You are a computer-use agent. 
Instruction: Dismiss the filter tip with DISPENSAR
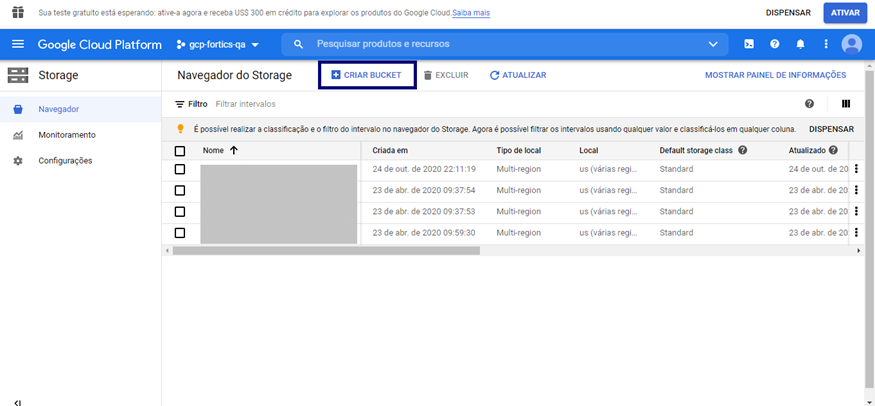click(831, 129)
